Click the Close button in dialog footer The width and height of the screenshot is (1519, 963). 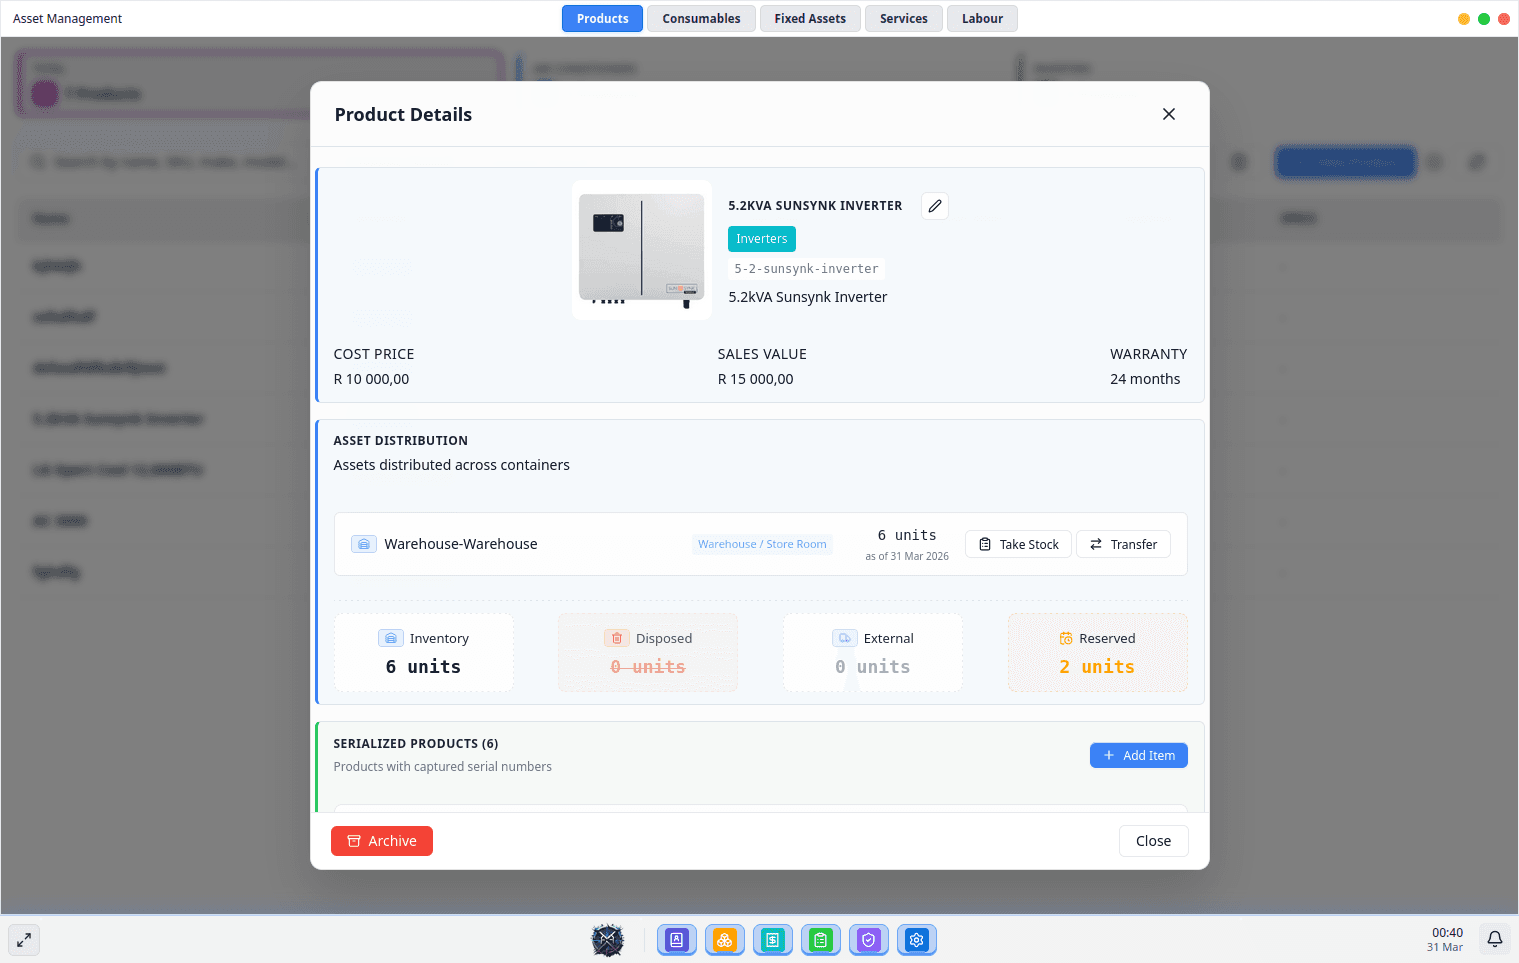coord(1153,841)
